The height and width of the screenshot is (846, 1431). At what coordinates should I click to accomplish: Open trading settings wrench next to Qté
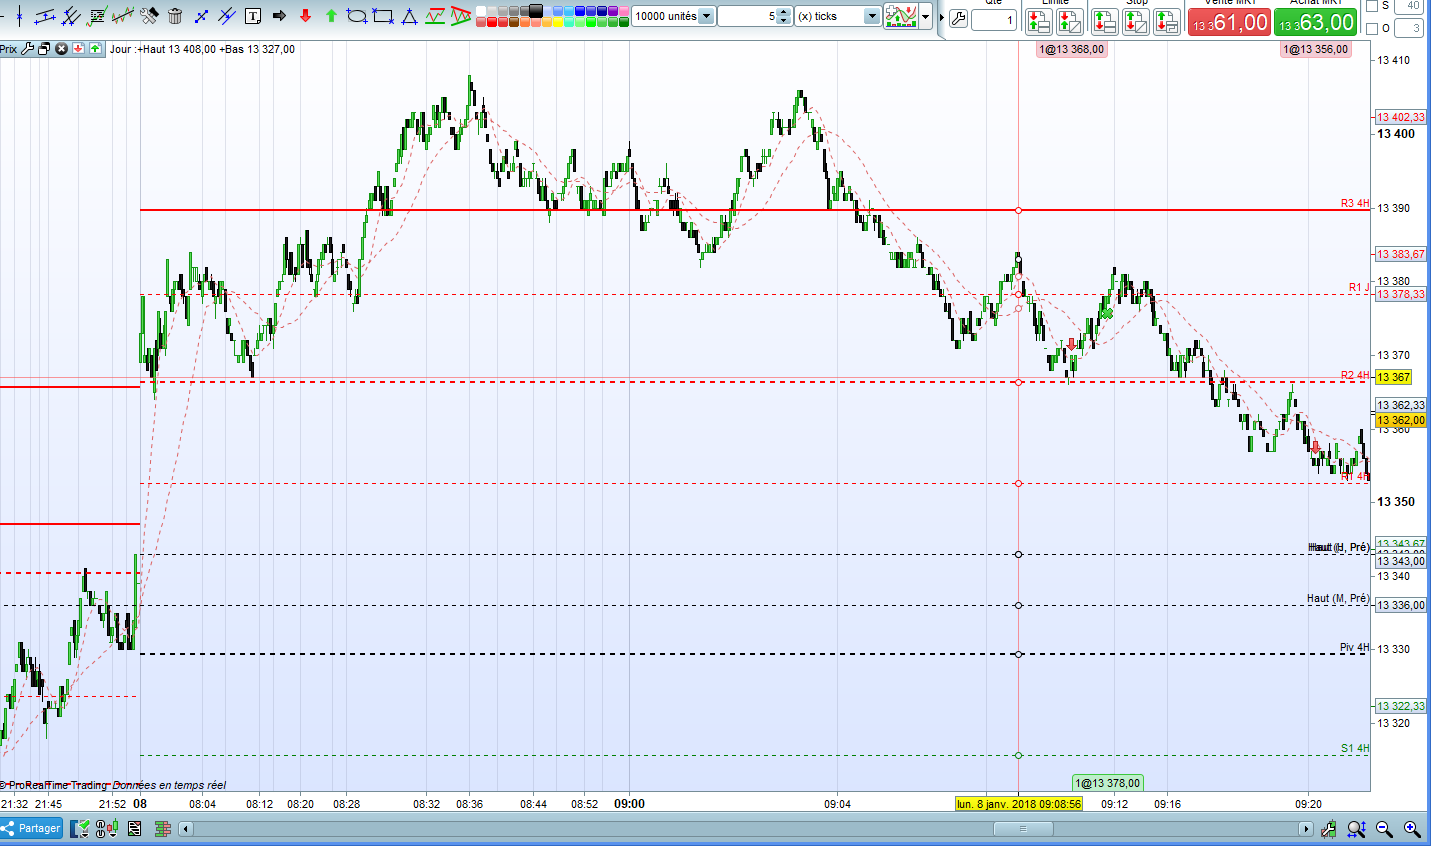(958, 19)
